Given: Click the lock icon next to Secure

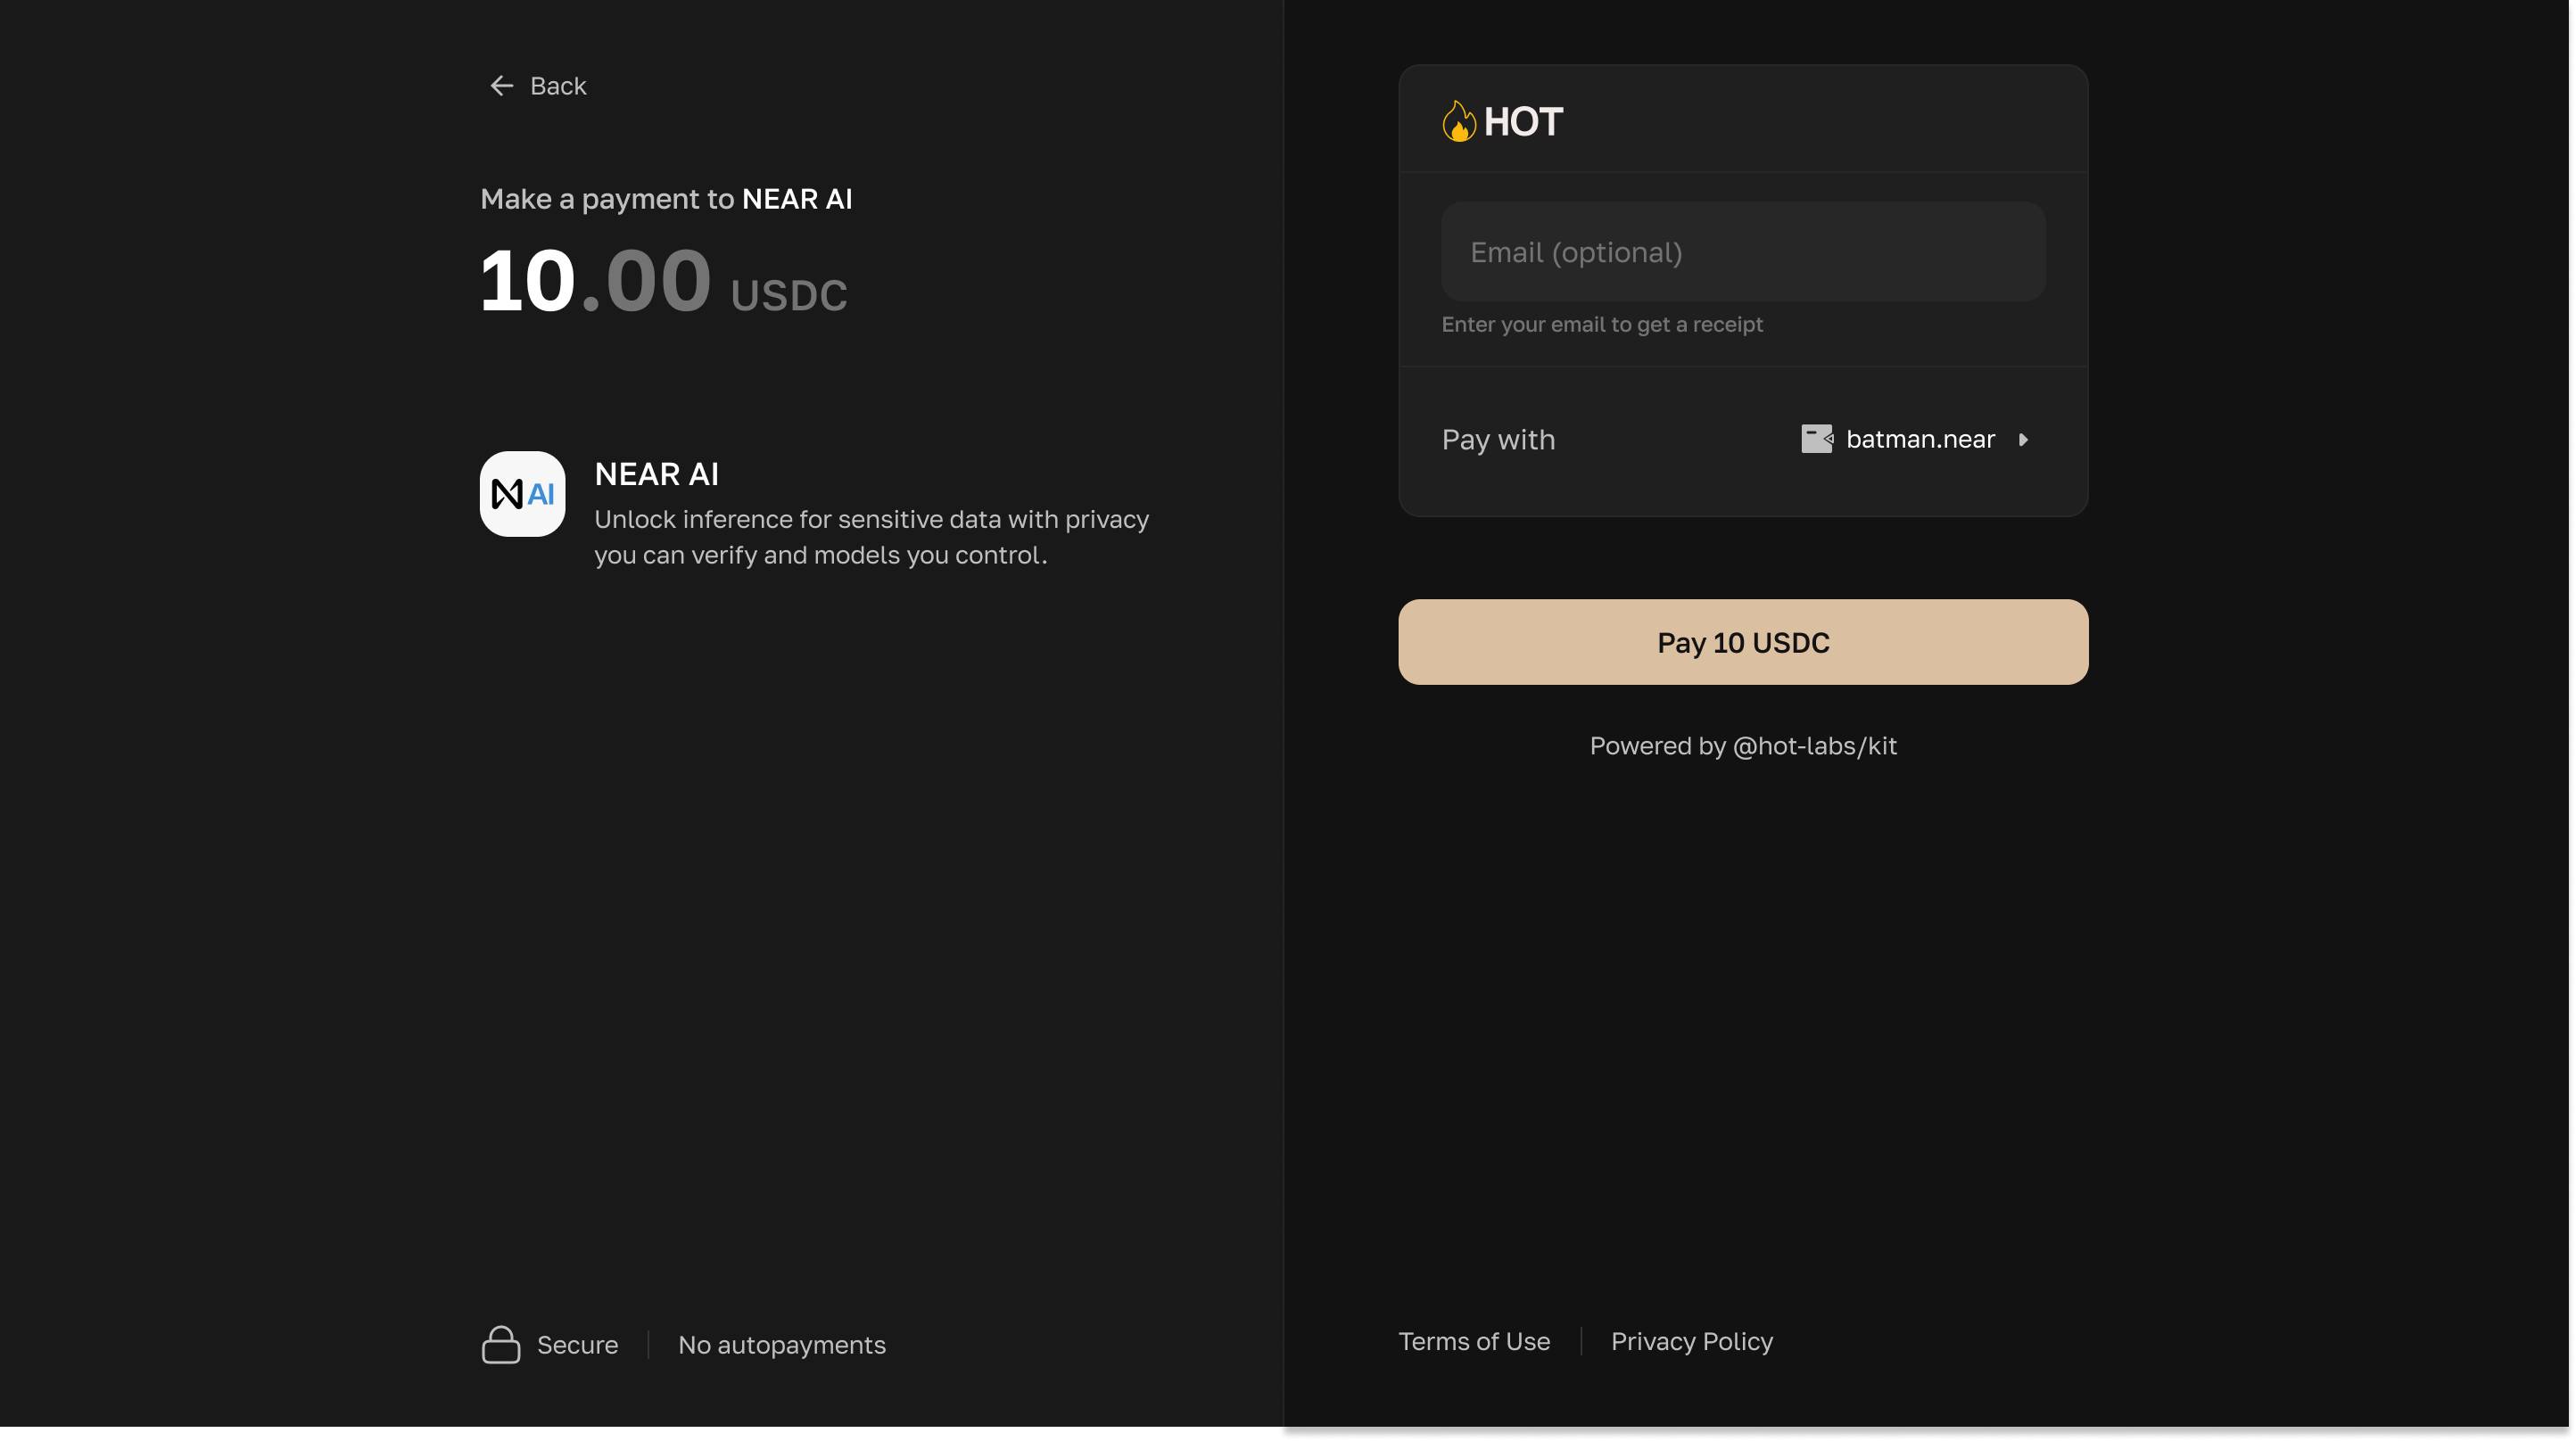Looking at the screenshot, I should pos(501,1345).
